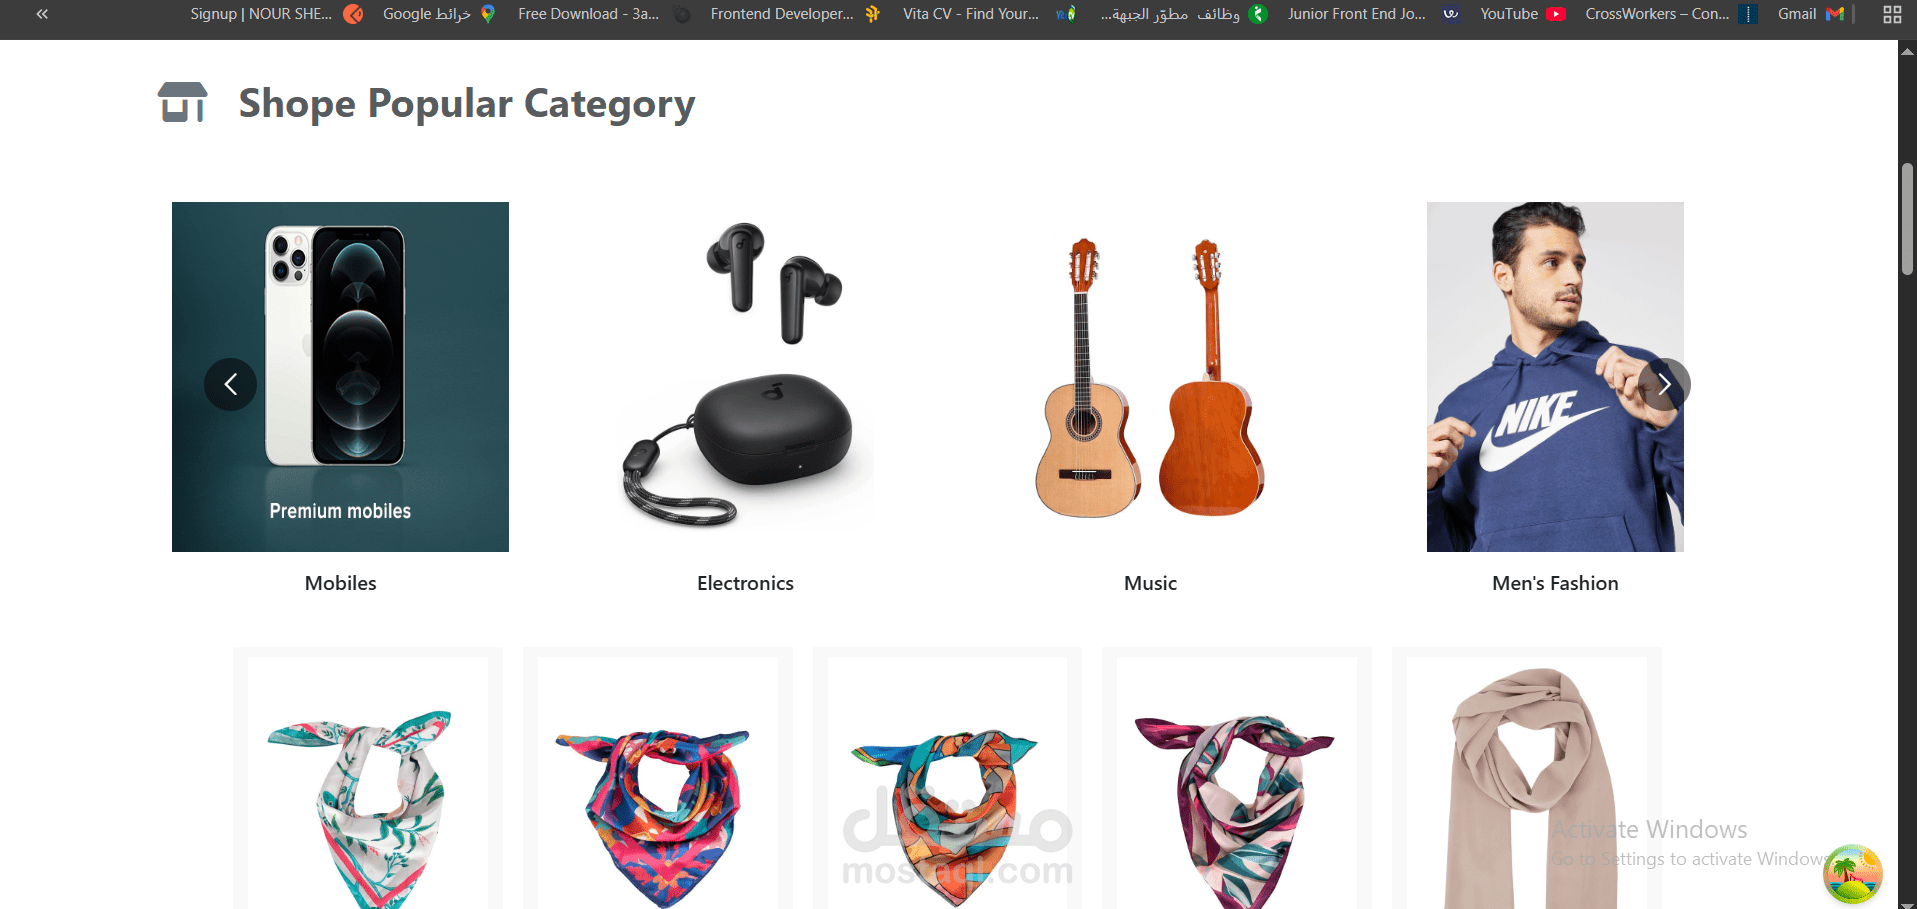
Task: Select the Mobiles category label
Action: pos(341,583)
